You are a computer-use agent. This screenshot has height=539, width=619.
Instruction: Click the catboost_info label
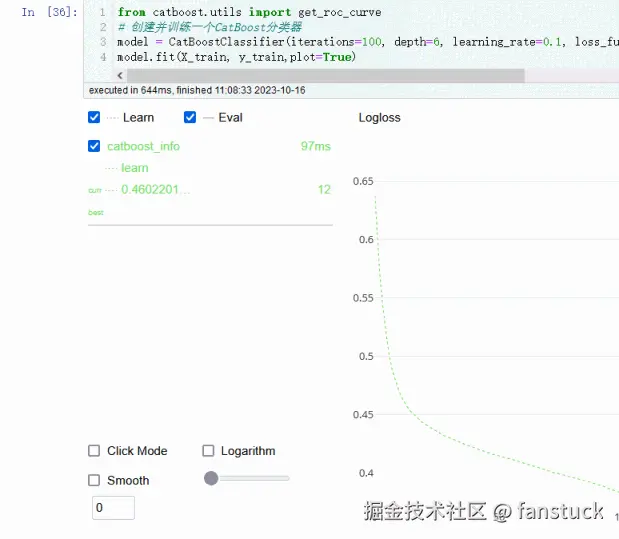(x=143, y=146)
